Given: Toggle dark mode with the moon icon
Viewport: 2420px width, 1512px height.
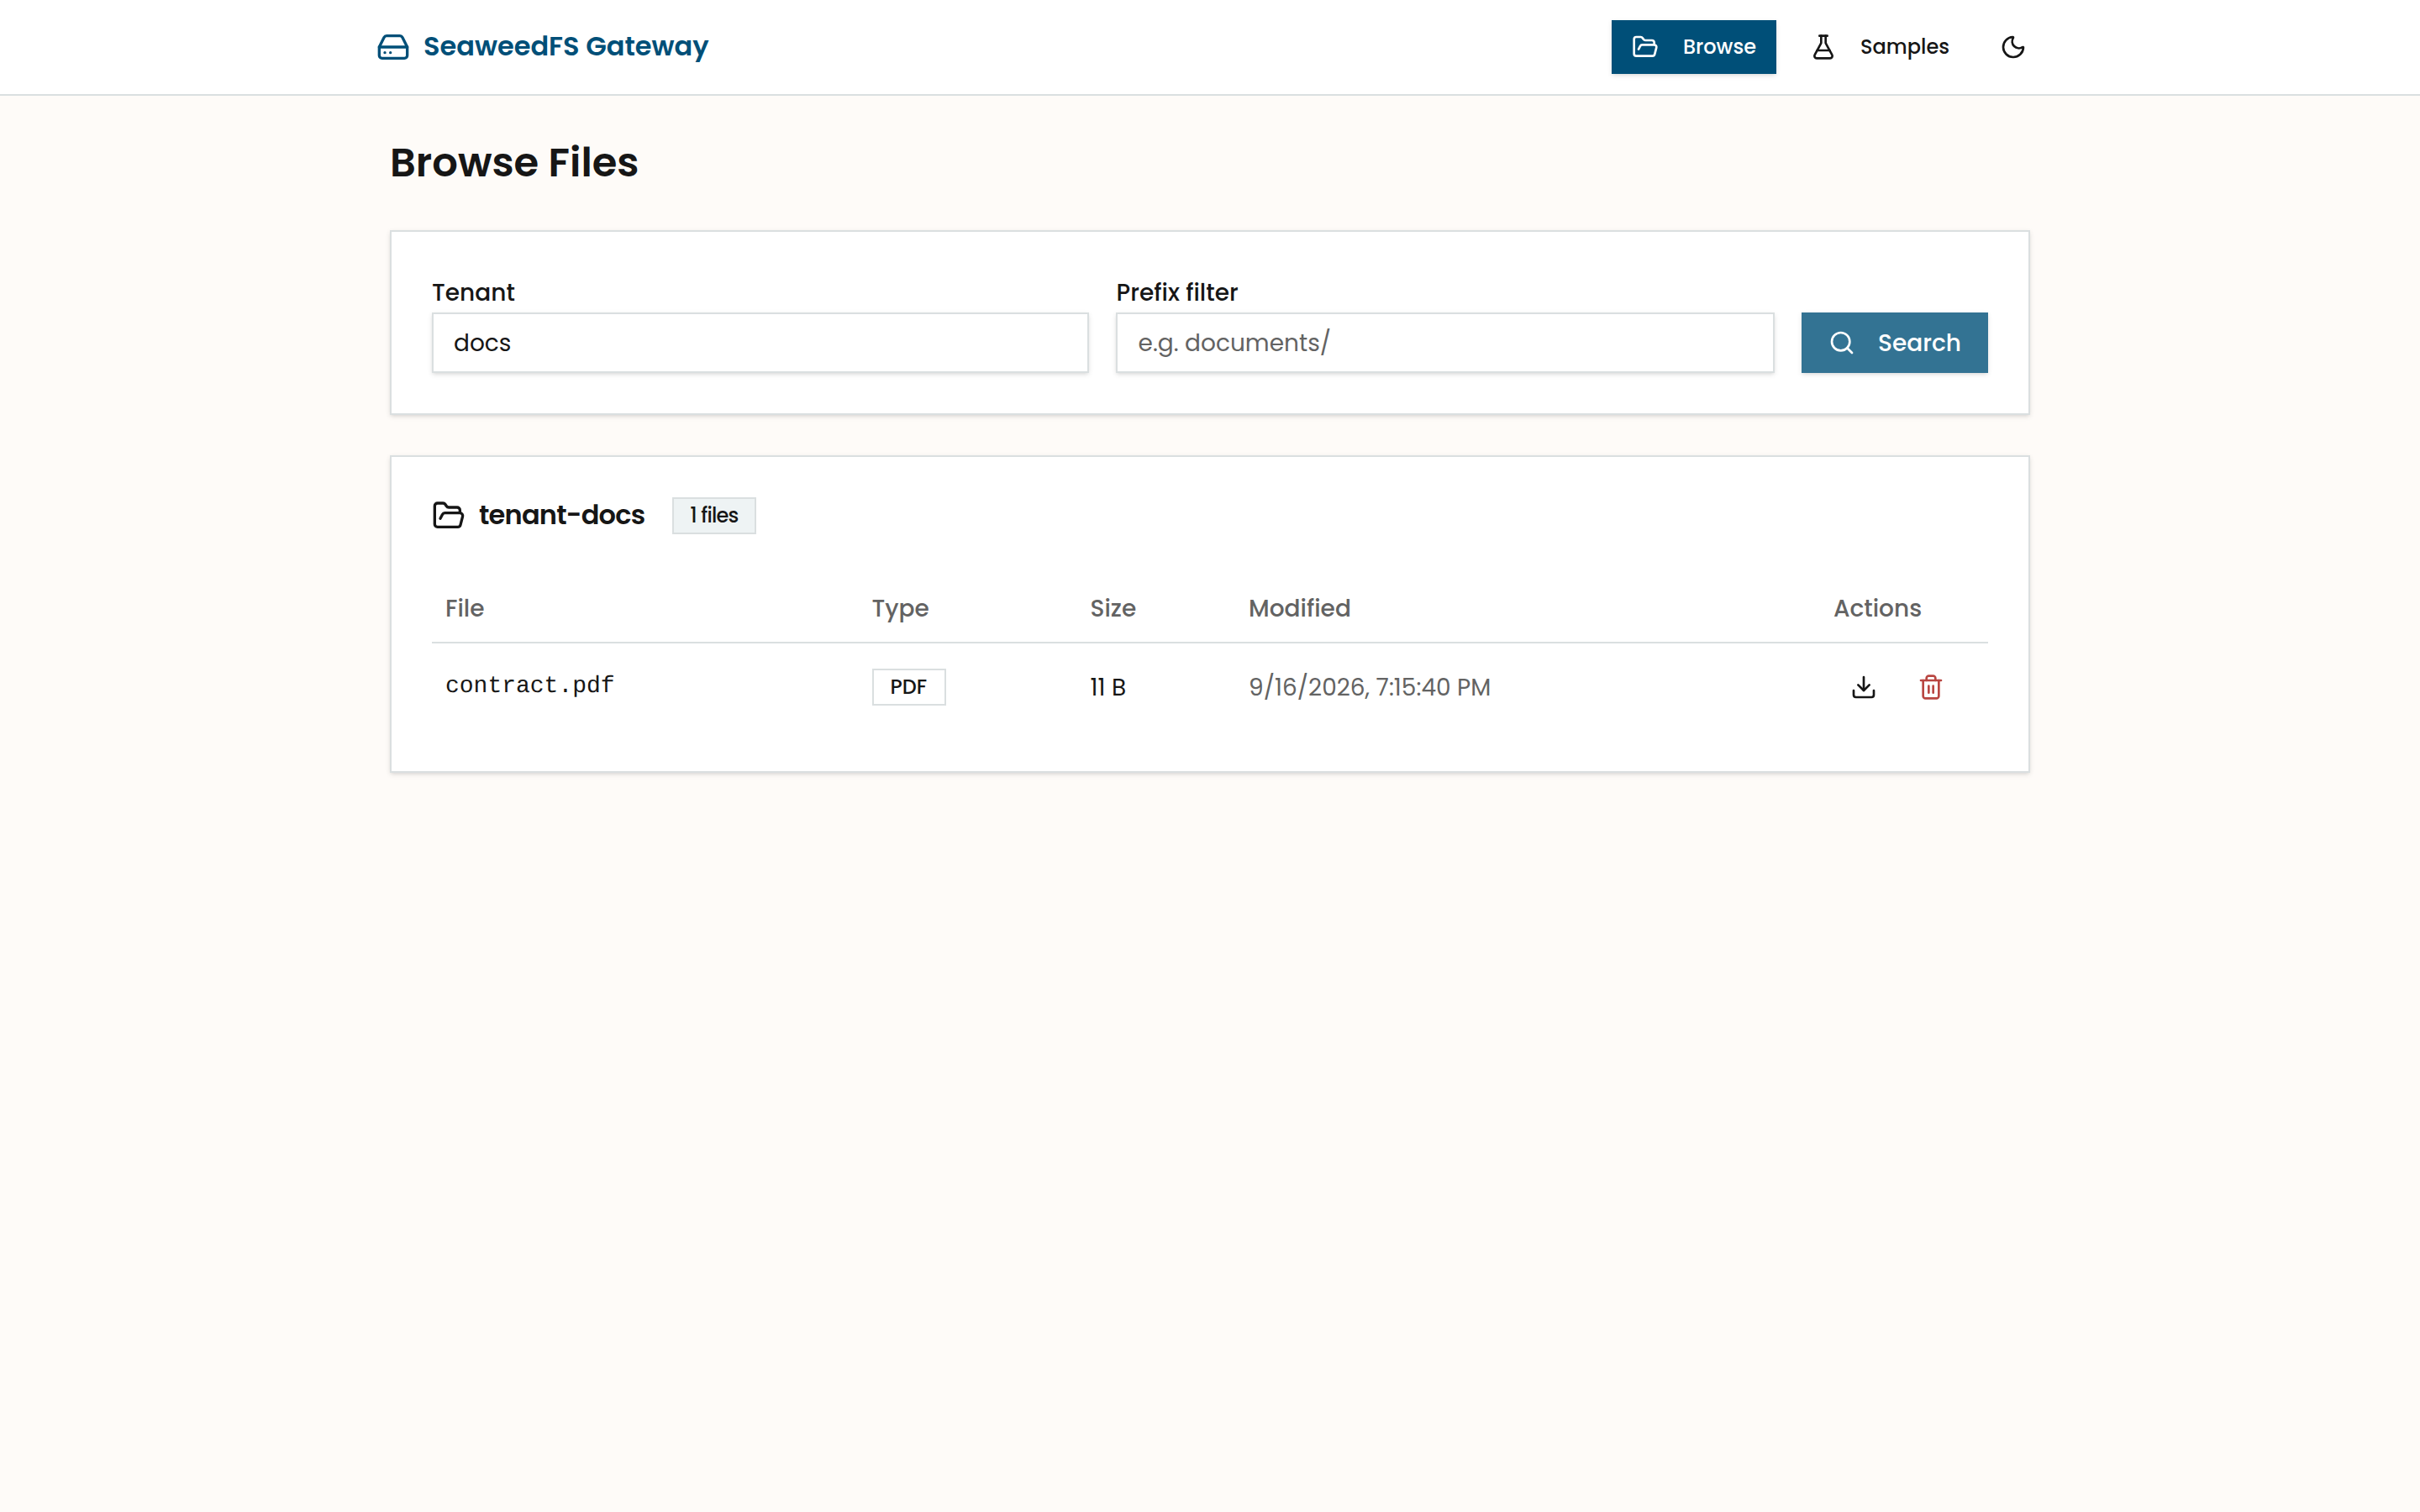Looking at the screenshot, I should click(2012, 47).
